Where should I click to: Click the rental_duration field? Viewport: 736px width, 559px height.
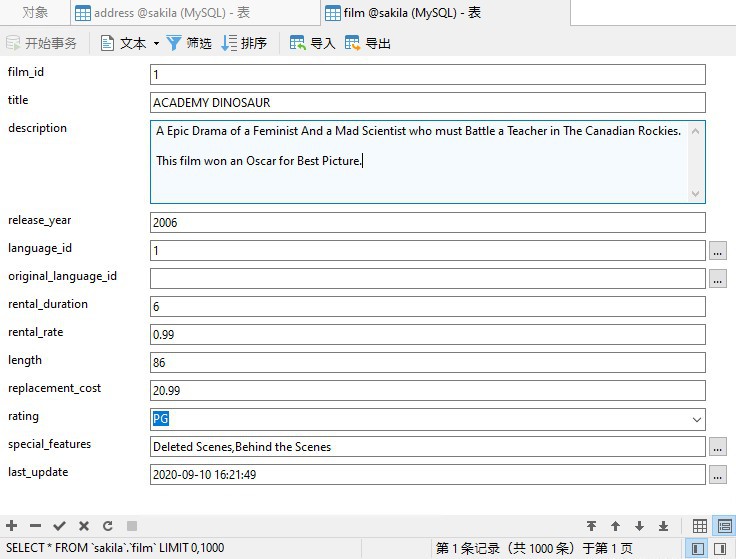click(x=428, y=306)
